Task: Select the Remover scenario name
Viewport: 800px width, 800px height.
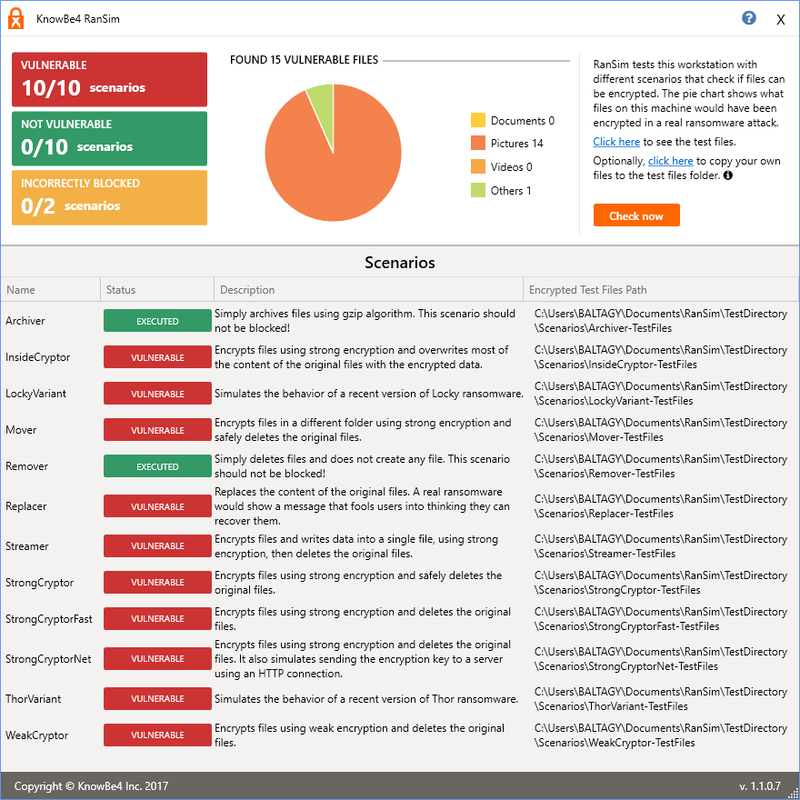Action: 27,466
